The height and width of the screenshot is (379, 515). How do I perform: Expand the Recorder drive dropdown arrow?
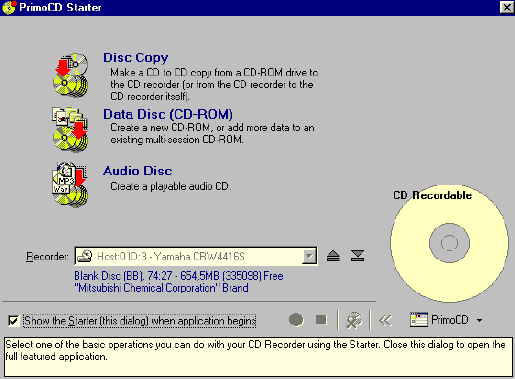pos(309,256)
